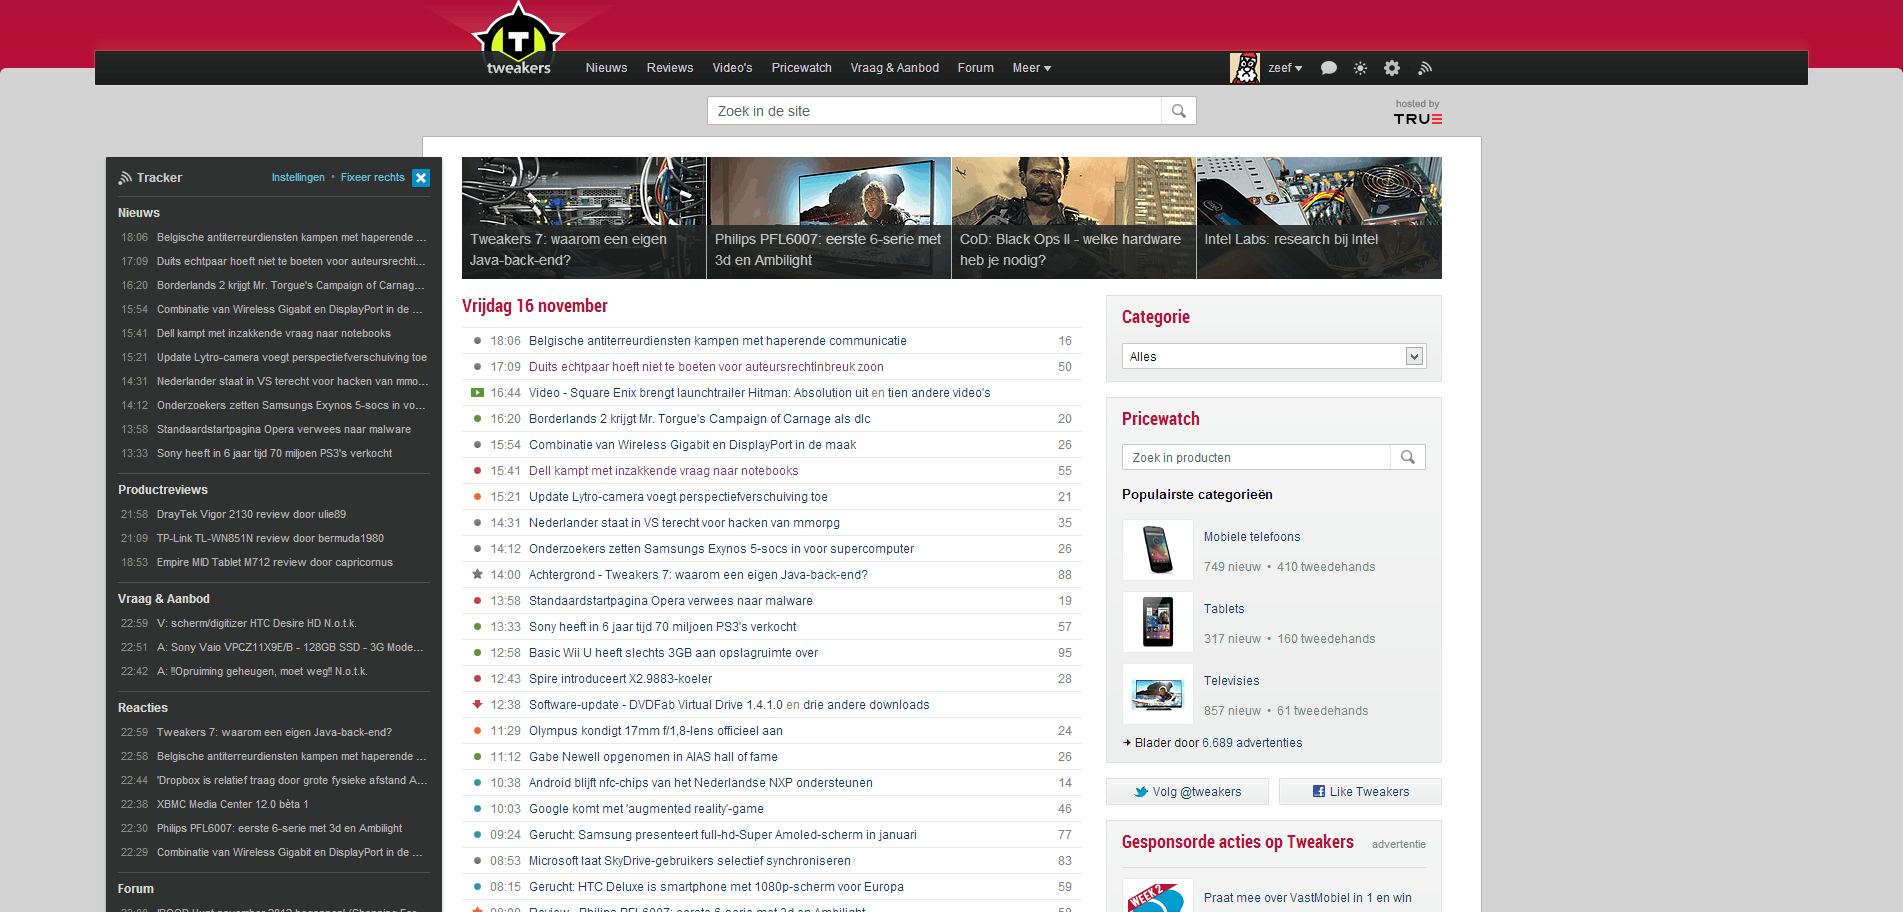Image resolution: width=1903 pixels, height=912 pixels.
Task: Click Volg @tweakers button
Action: [1187, 792]
